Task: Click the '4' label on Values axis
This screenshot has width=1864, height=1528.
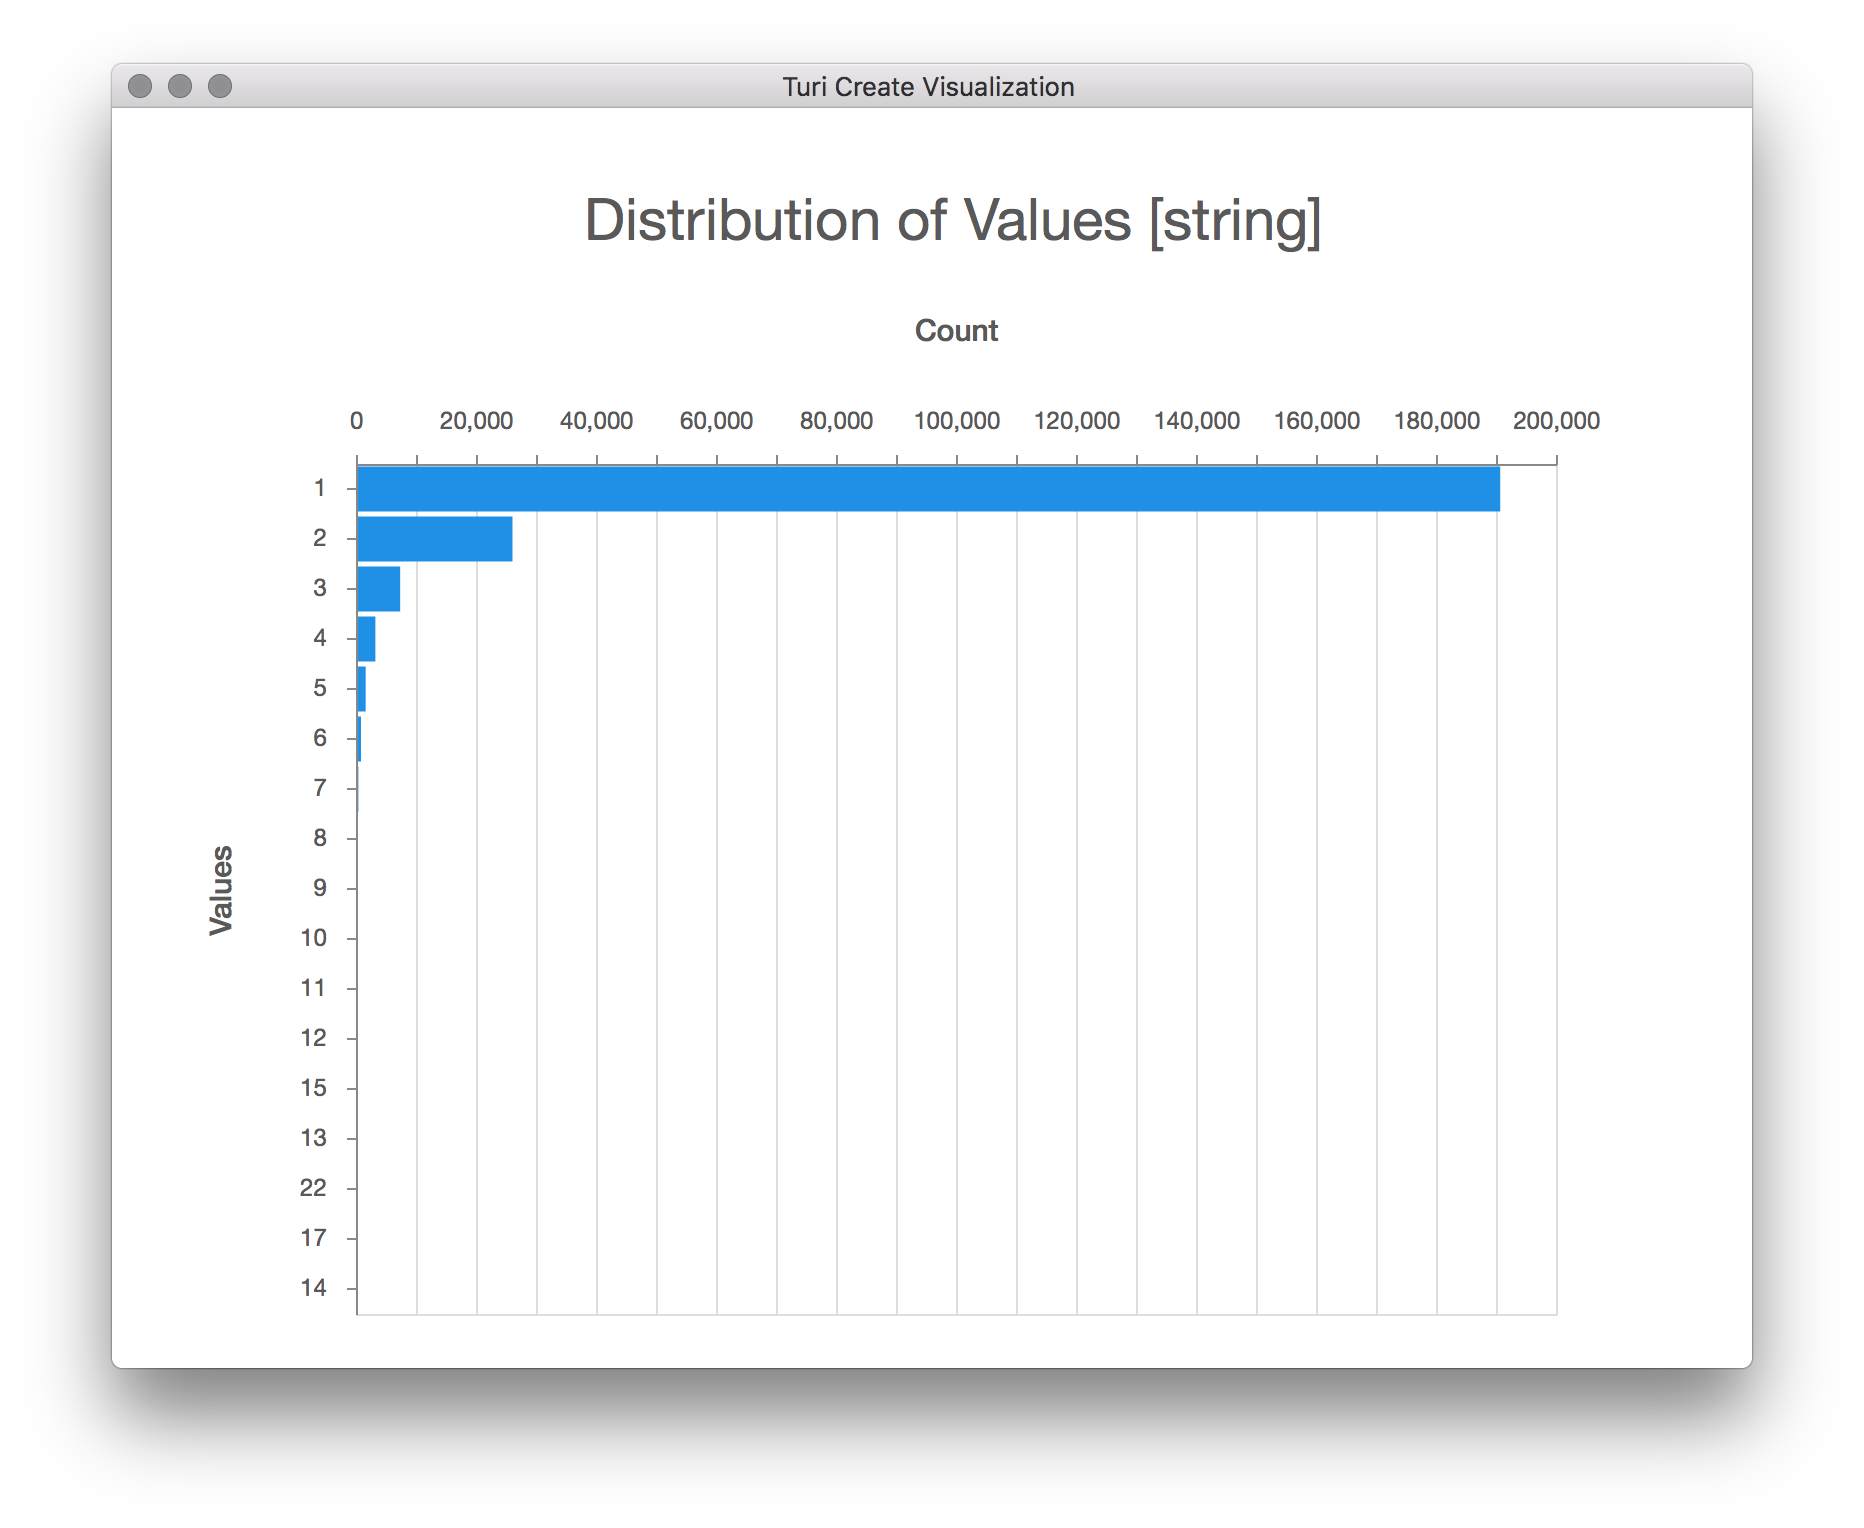Action: point(319,638)
